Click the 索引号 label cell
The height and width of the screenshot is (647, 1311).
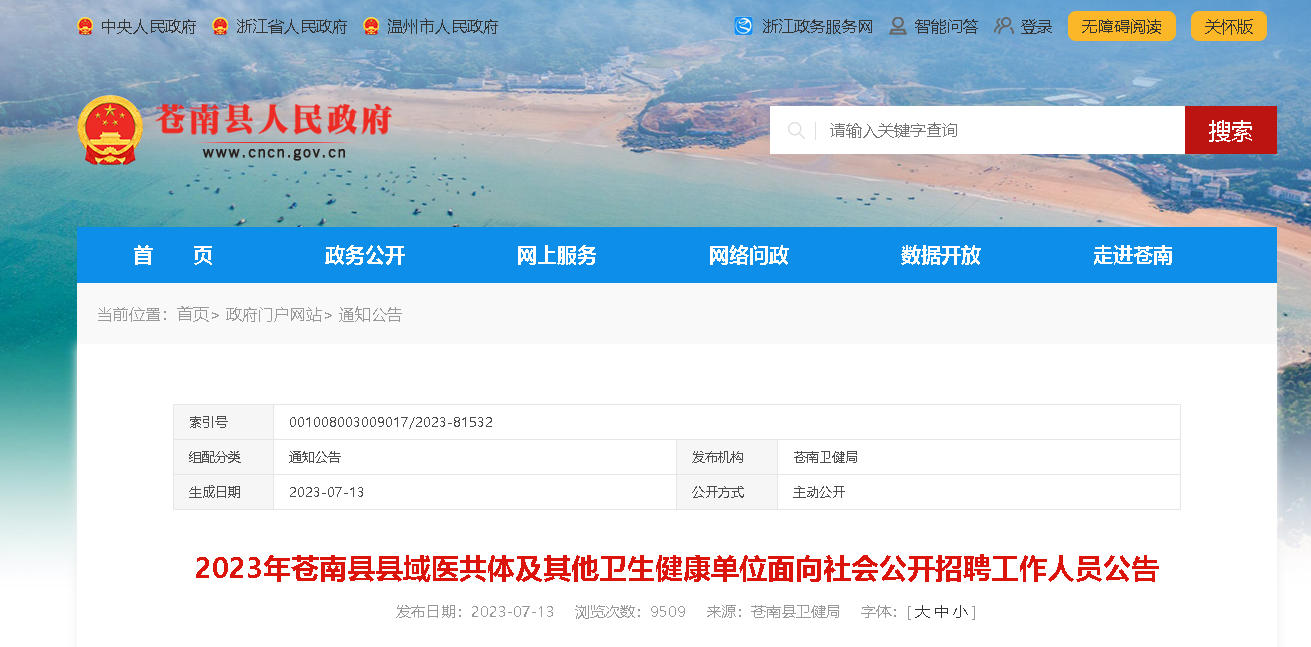pyautogui.click(x=224, y=422)
